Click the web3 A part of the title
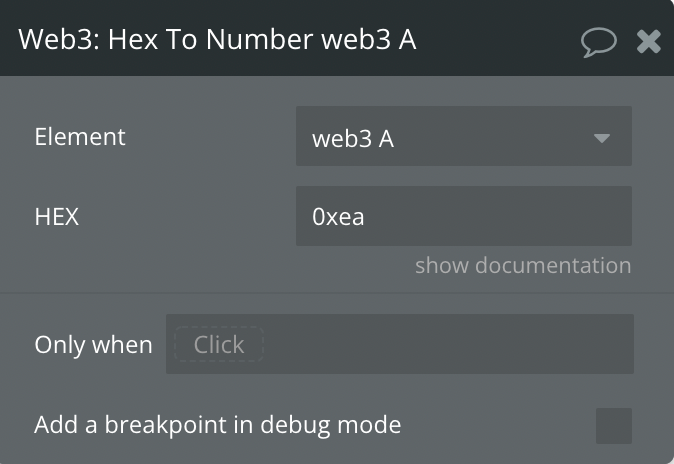Image resolution: width=674 pixels, height=464 pixels. point(368,39)
